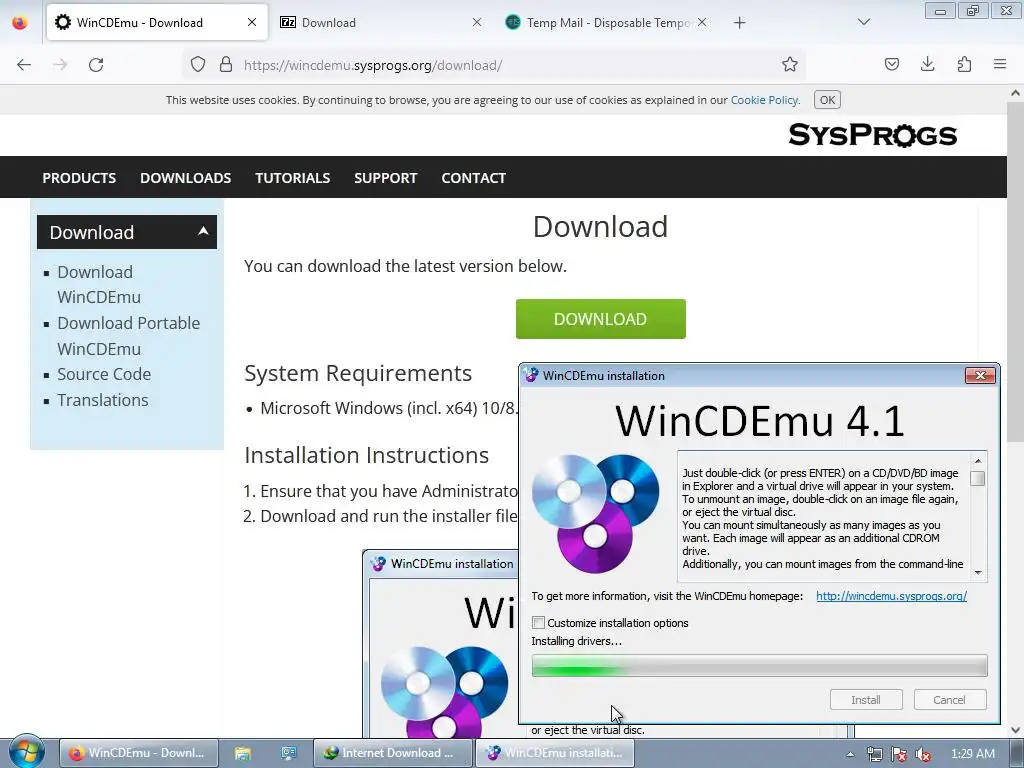This screenshot has height=768, width=1024.
Task: Collapse the Download sidebar section arrow
Action: tap(203, 231)
